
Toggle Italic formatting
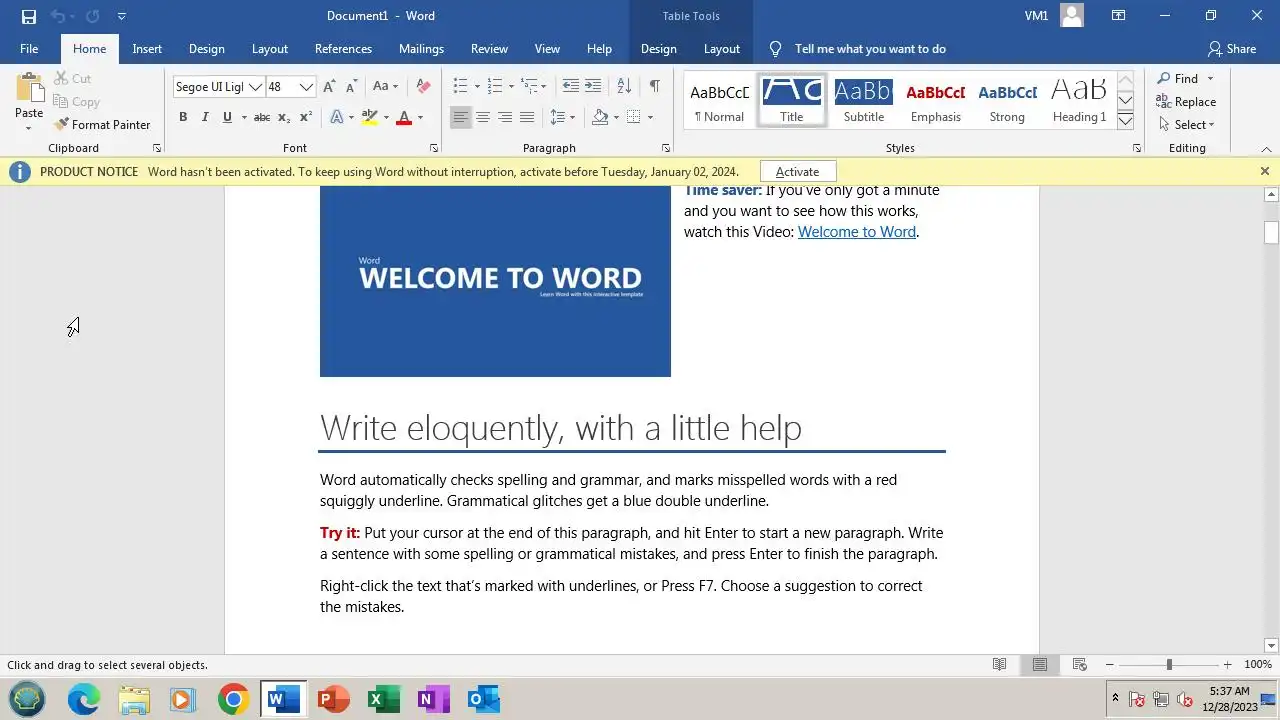pos(205,117)
